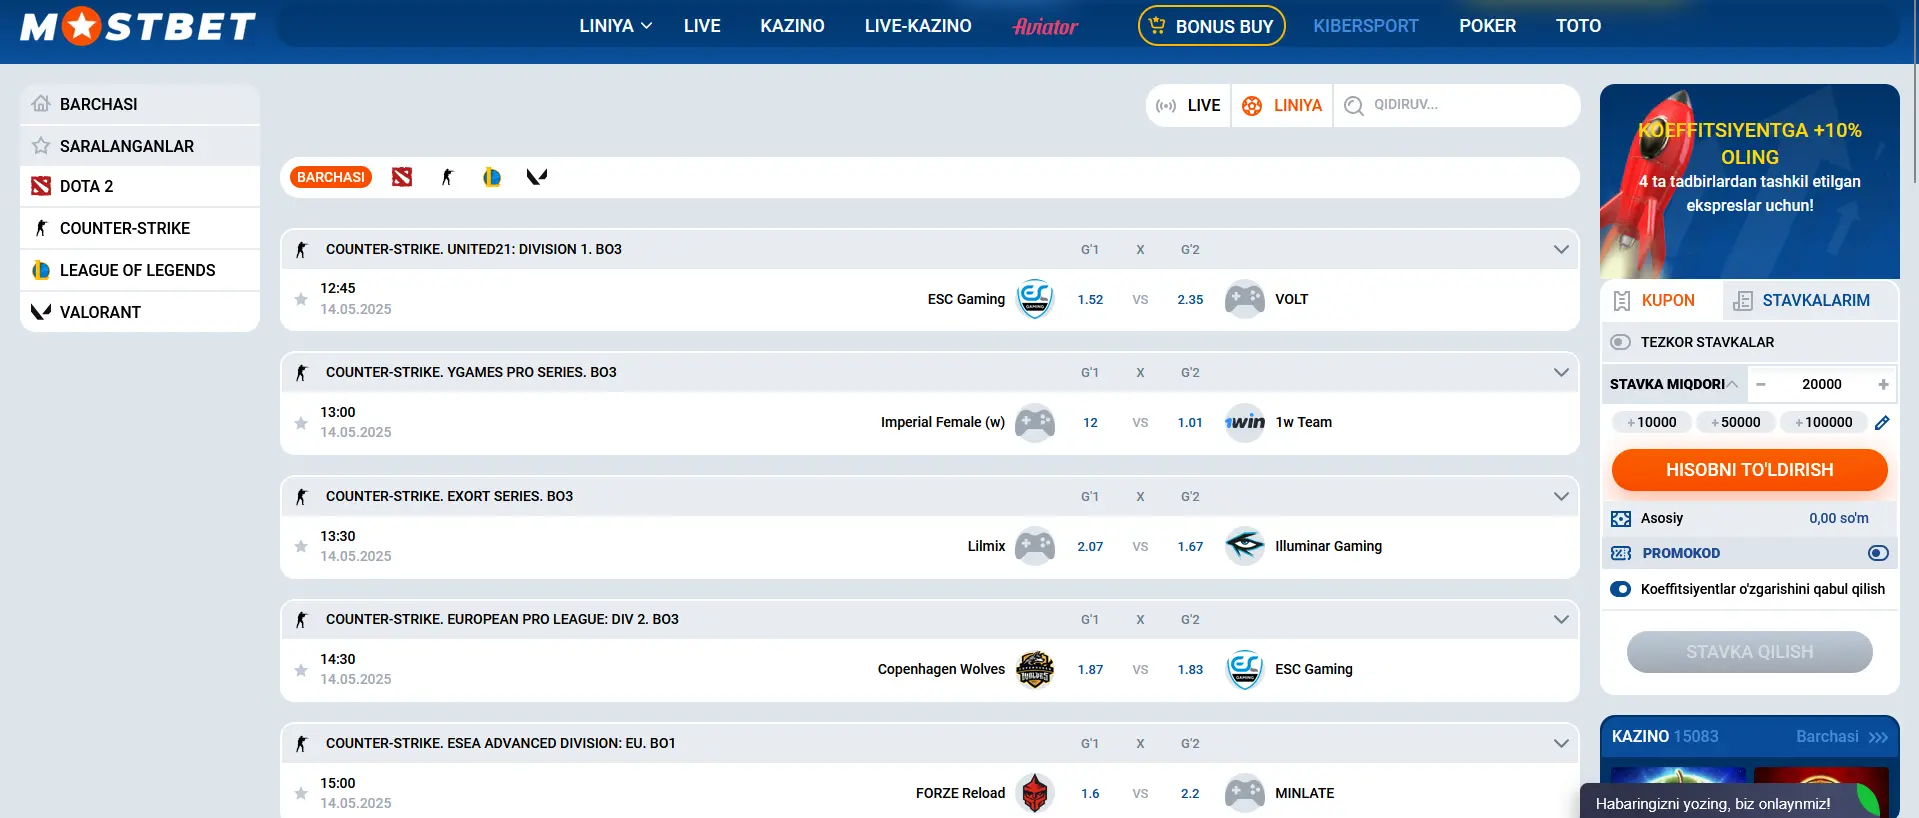The image size is (1919, 818).
Task: Open Aviator game menu item
Action: [x=1045, y=26]
